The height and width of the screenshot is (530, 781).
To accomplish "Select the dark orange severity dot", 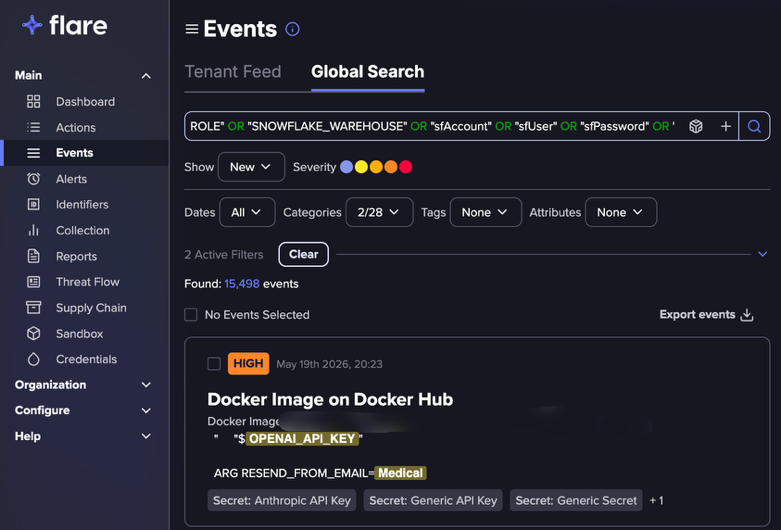I will (x=391, y=167).
